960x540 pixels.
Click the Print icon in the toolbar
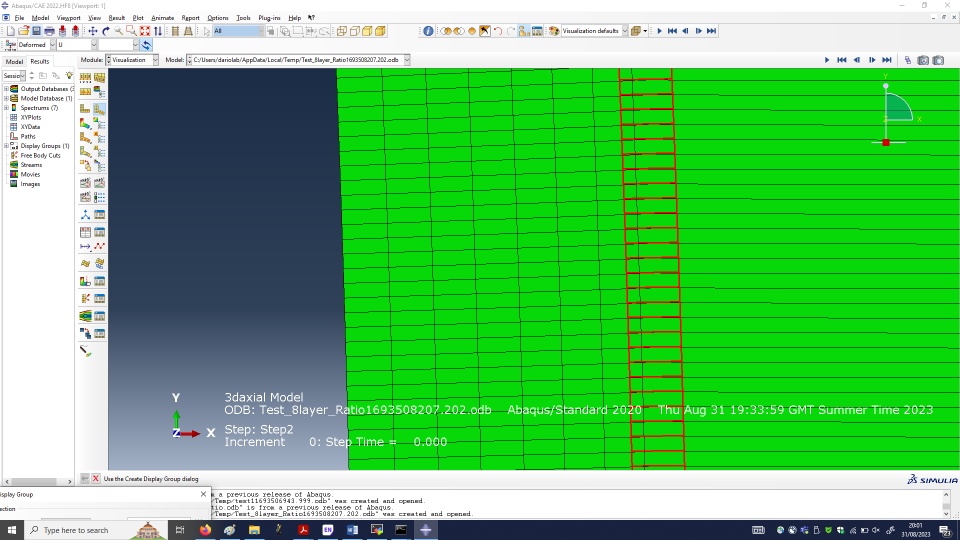pos(49,31)
